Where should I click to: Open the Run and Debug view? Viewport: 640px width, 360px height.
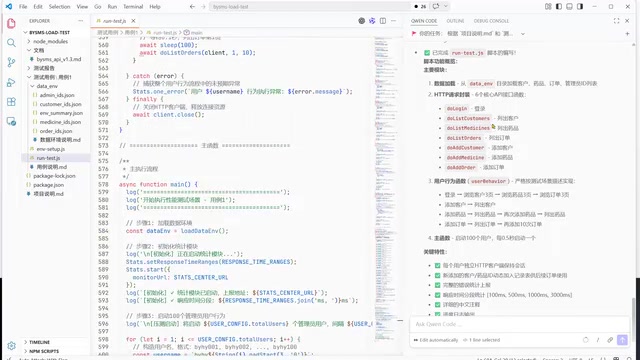(x=11, y=82)
